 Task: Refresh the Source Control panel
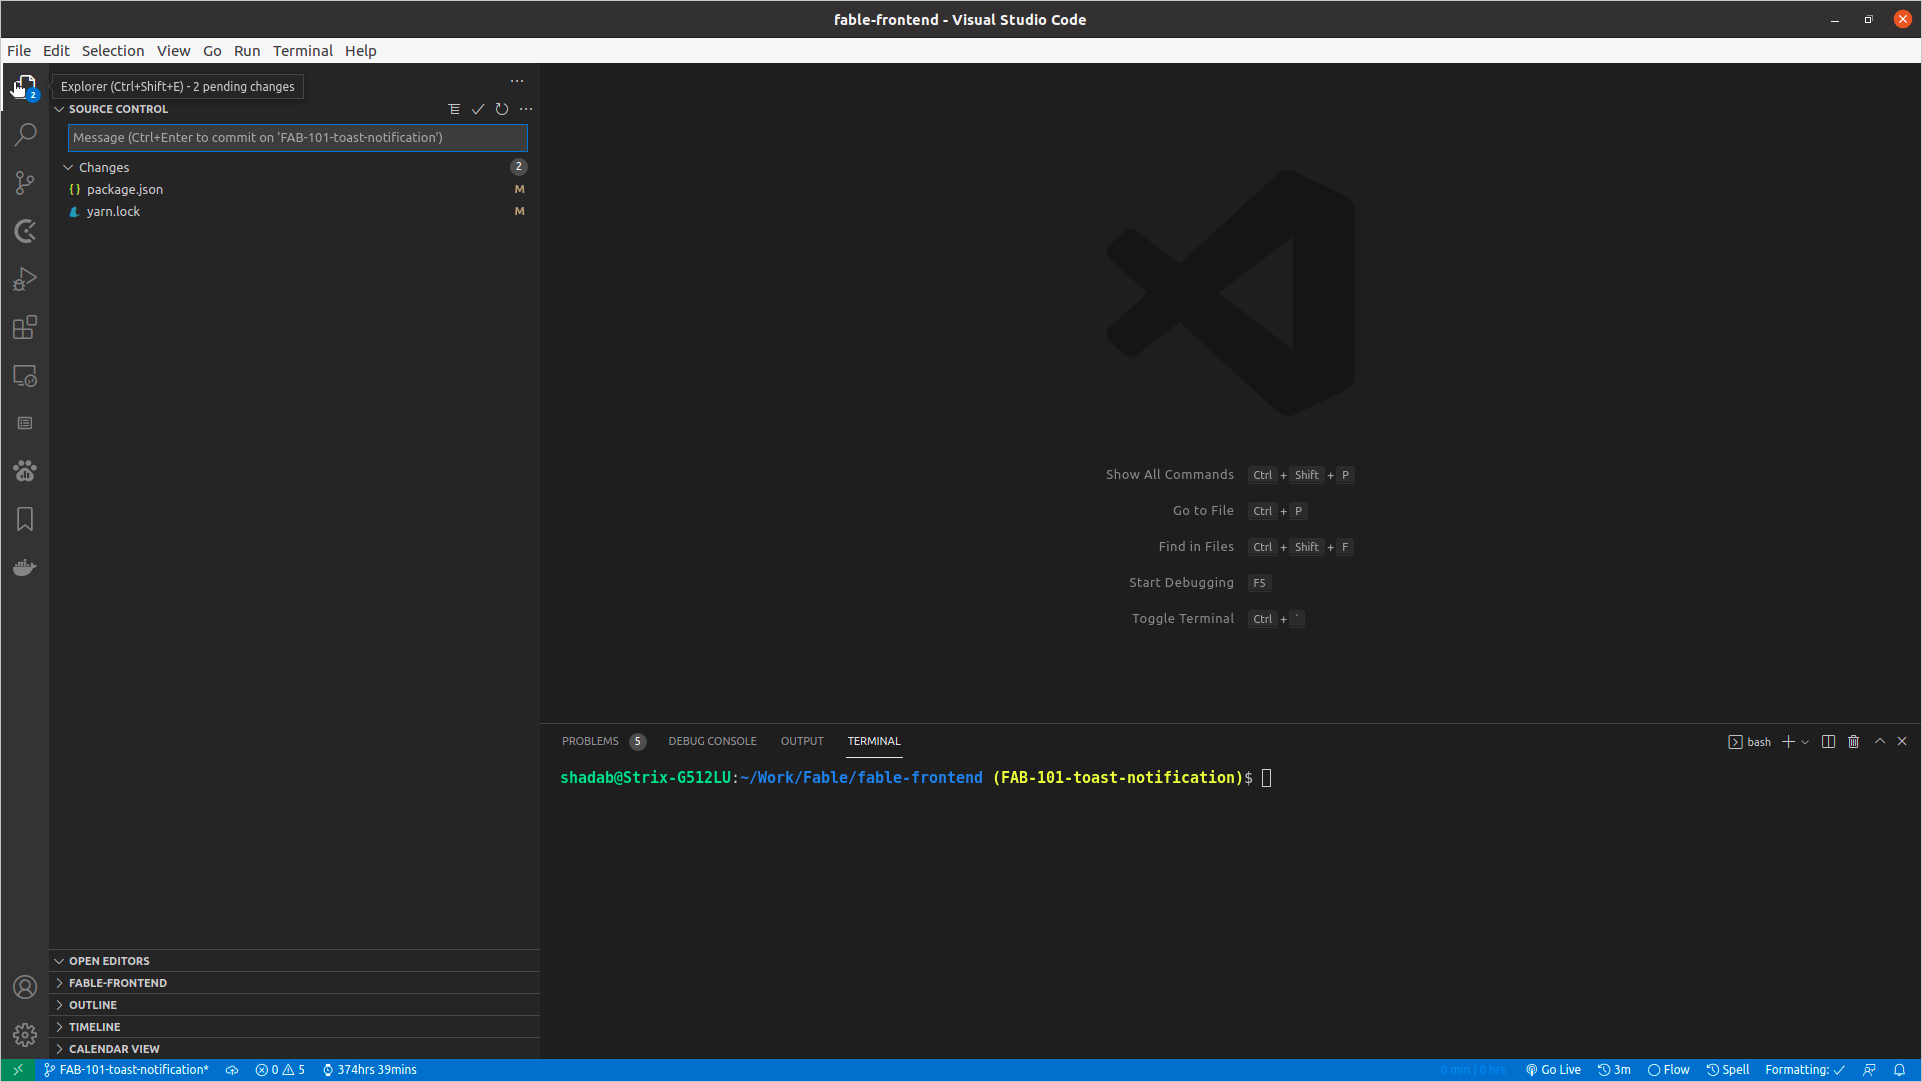tap(502, 109)
